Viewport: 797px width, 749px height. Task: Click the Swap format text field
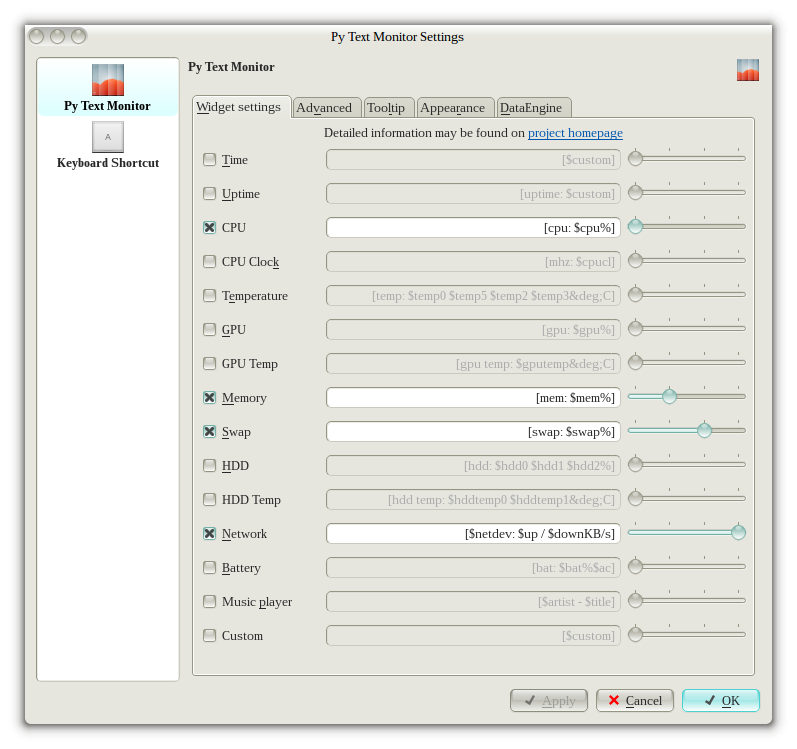[x=473, y=432]
